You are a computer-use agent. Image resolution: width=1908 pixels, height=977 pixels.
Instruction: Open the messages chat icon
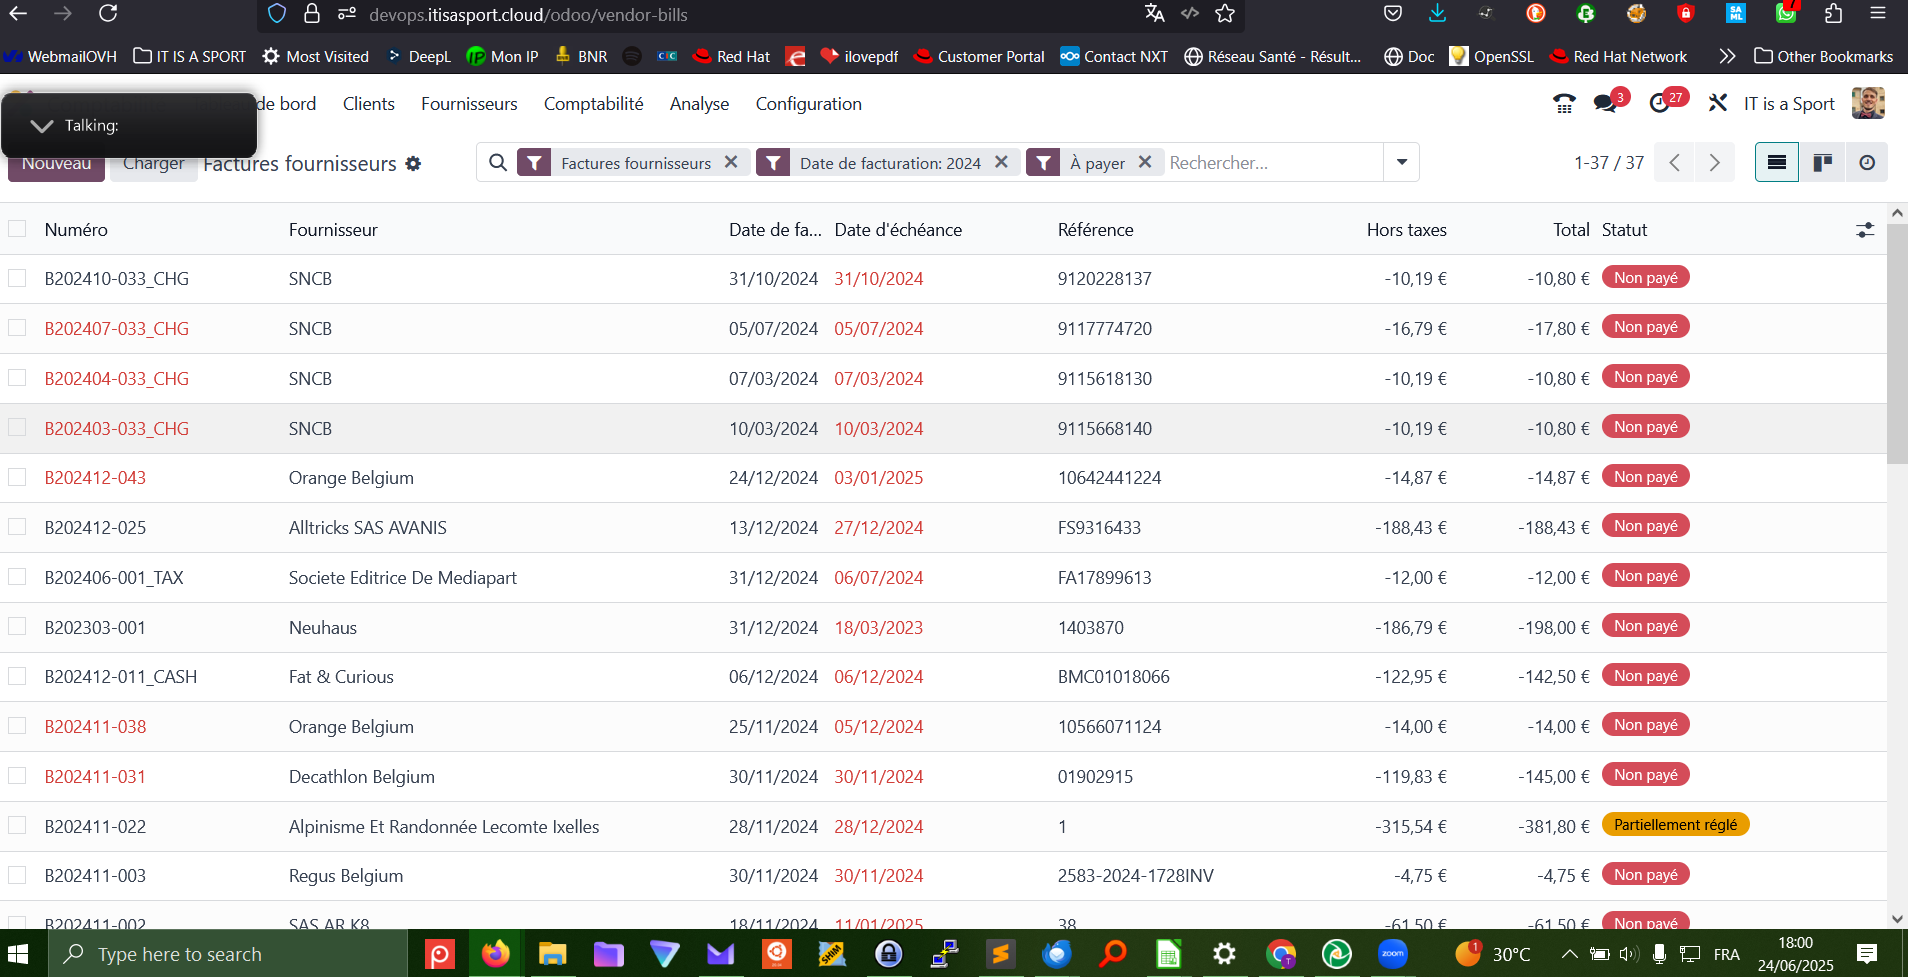(x=1606, y=104)
